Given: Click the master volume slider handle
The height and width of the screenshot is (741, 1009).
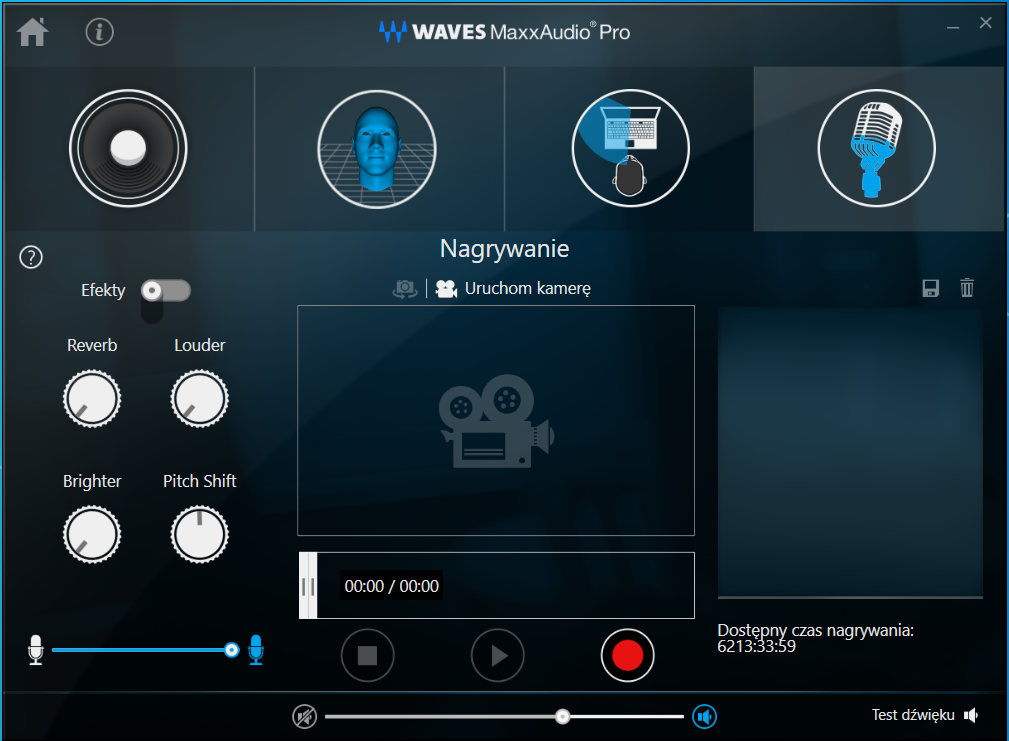Looking at the screenshot, I should [563, 716].
